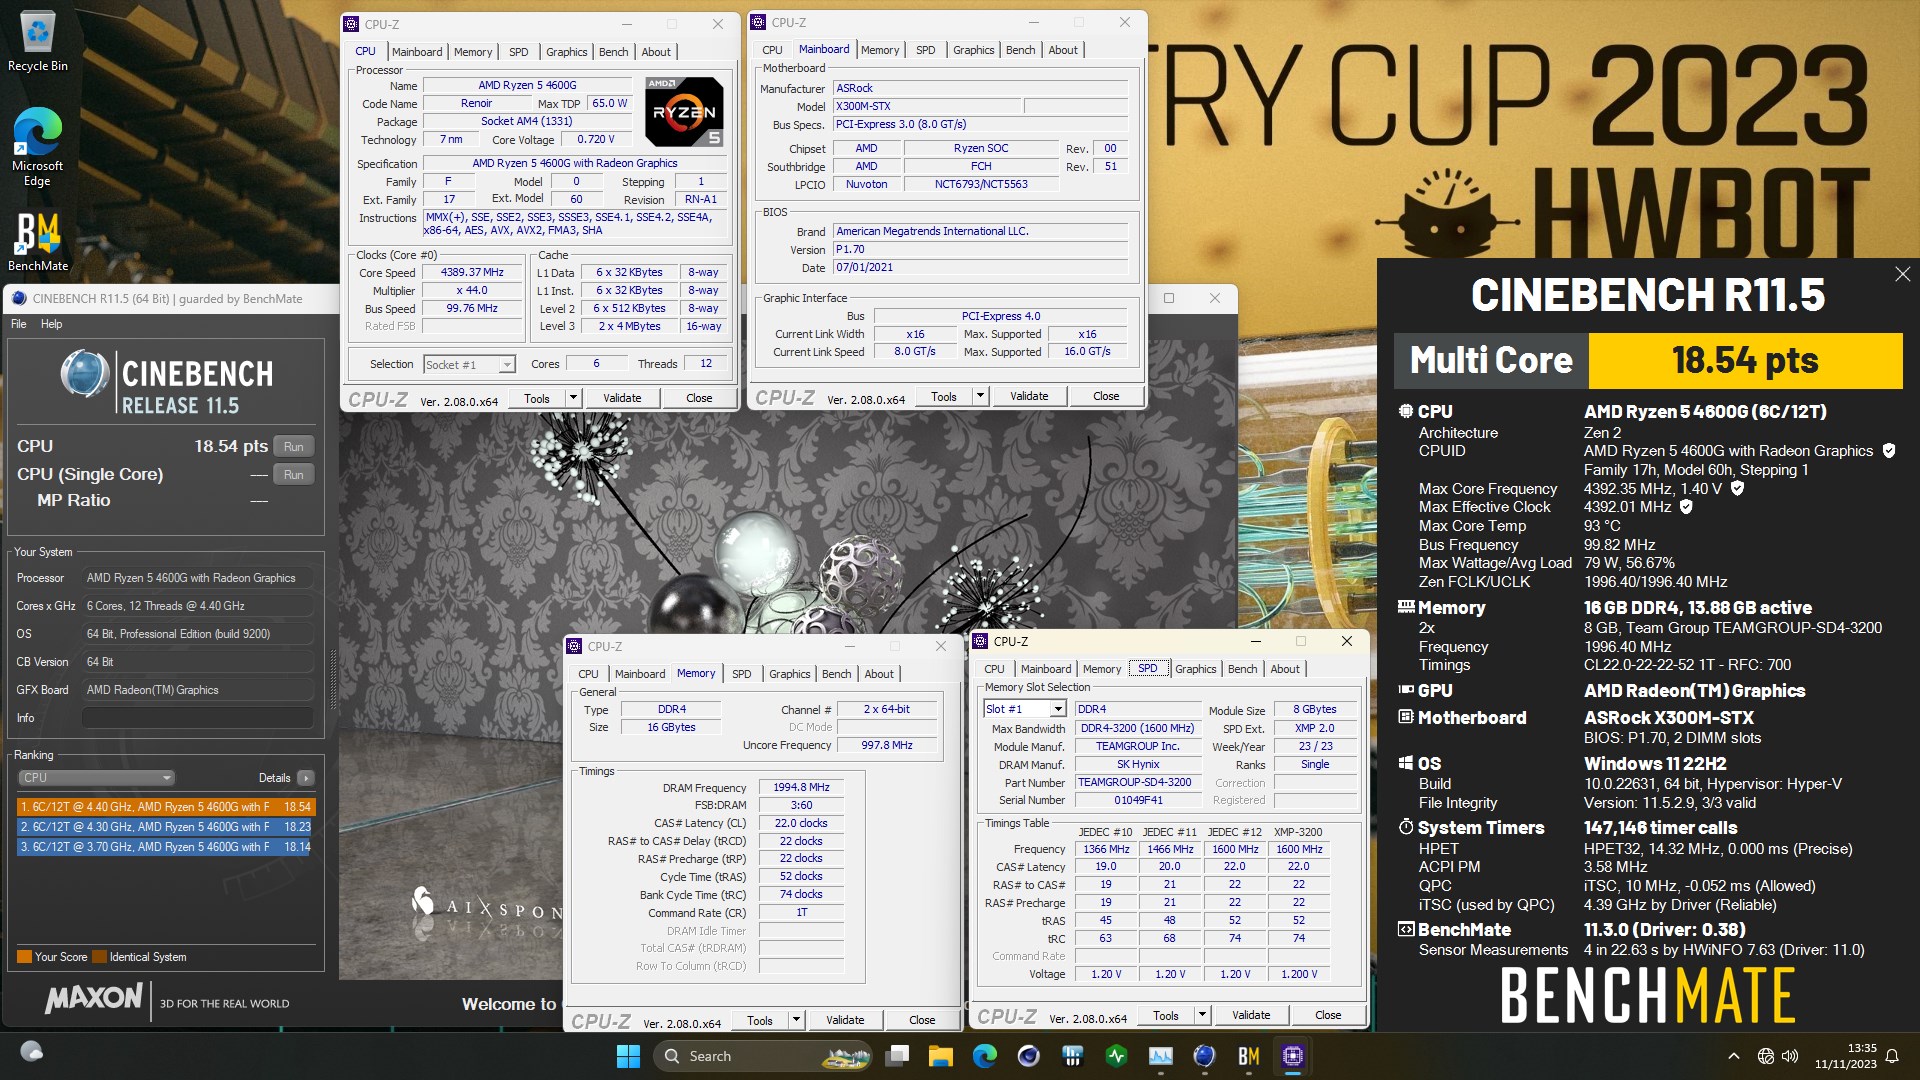Viewport: 1920px width, 1080px height.
Task: Open the blue graph monitor taskbar icon
Action: 1161,1056
